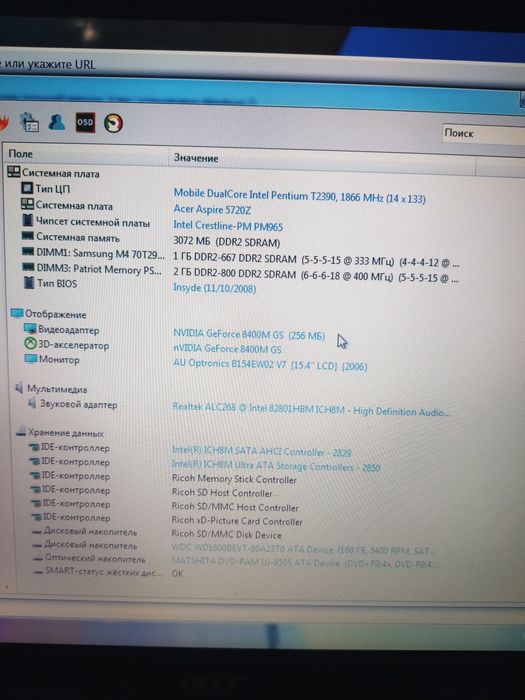Image resolution: width=525 pixels, height=700 pixels.
Task: Select the Ricoh xD-Picture Card Controller value
Action: click(237, 521)
